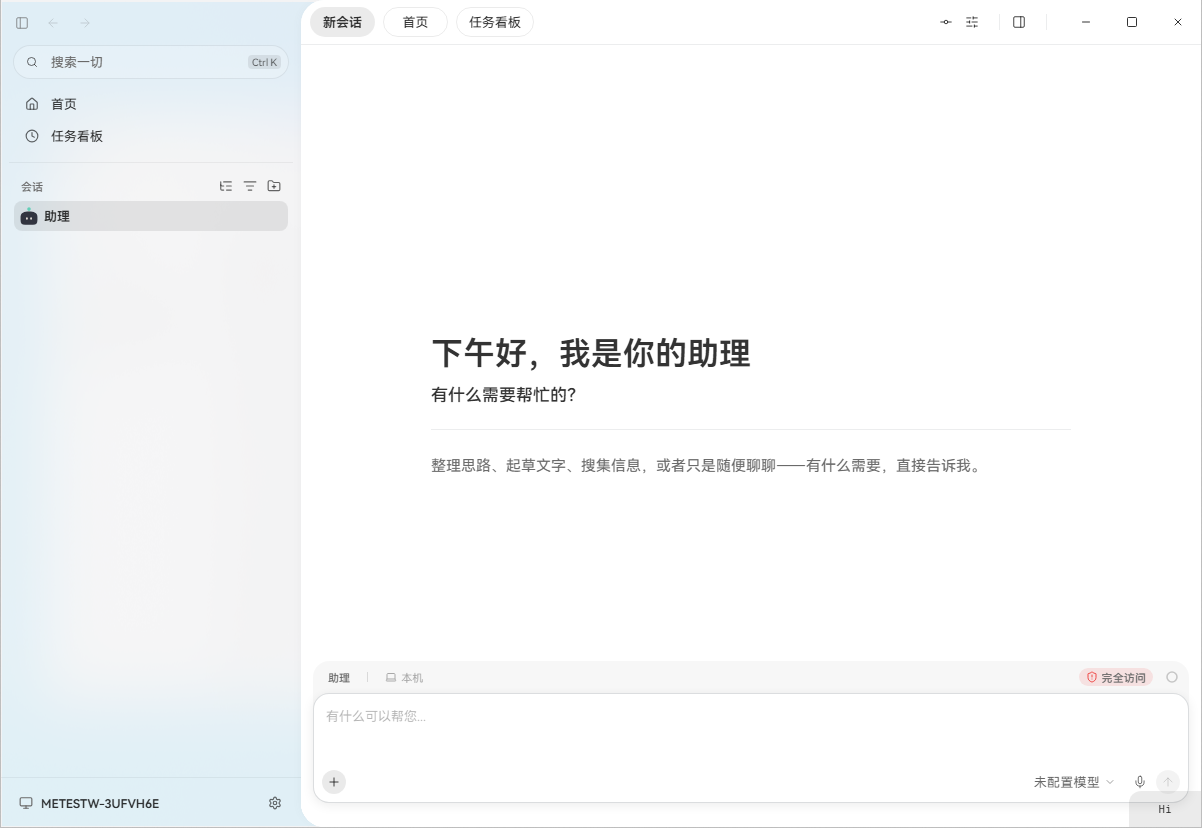Viewport: 1202px width, 828px height.
Task: Collapse the left sidebar with the panel icon
Action: pyautogui.click(x=22, y=22)
